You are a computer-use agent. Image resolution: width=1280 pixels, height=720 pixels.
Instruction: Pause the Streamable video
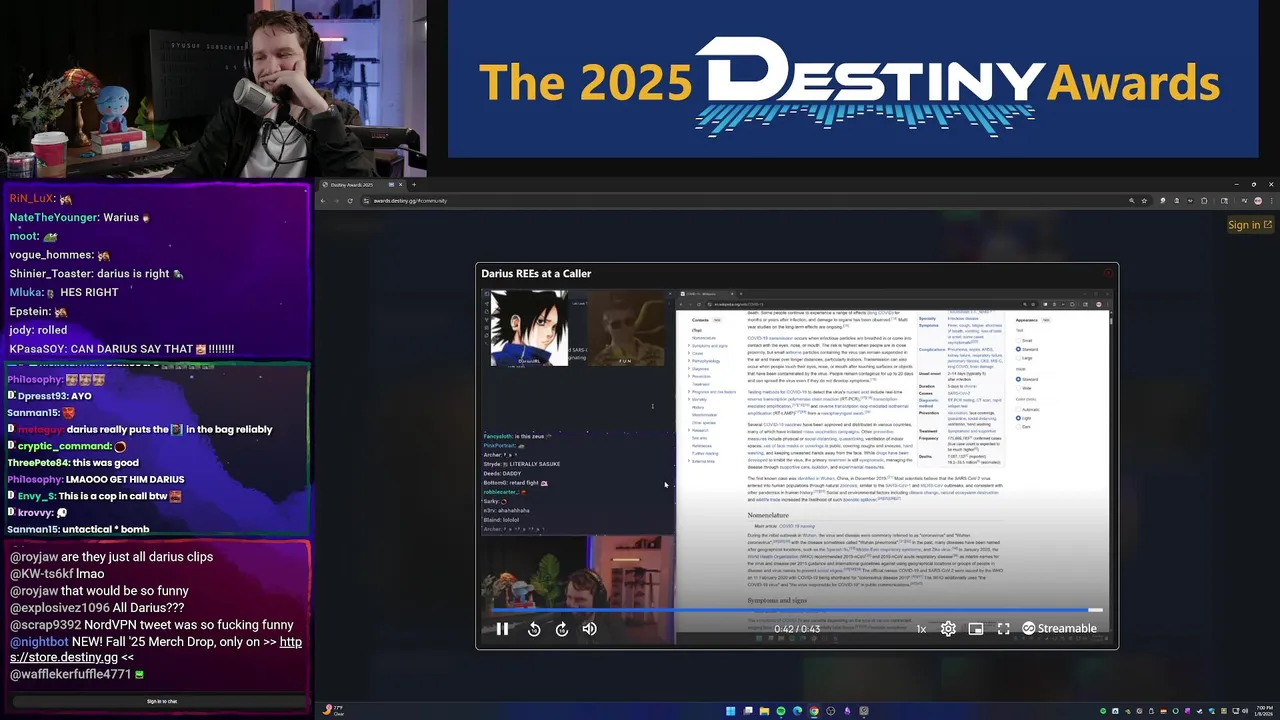(x=502, y=629)
